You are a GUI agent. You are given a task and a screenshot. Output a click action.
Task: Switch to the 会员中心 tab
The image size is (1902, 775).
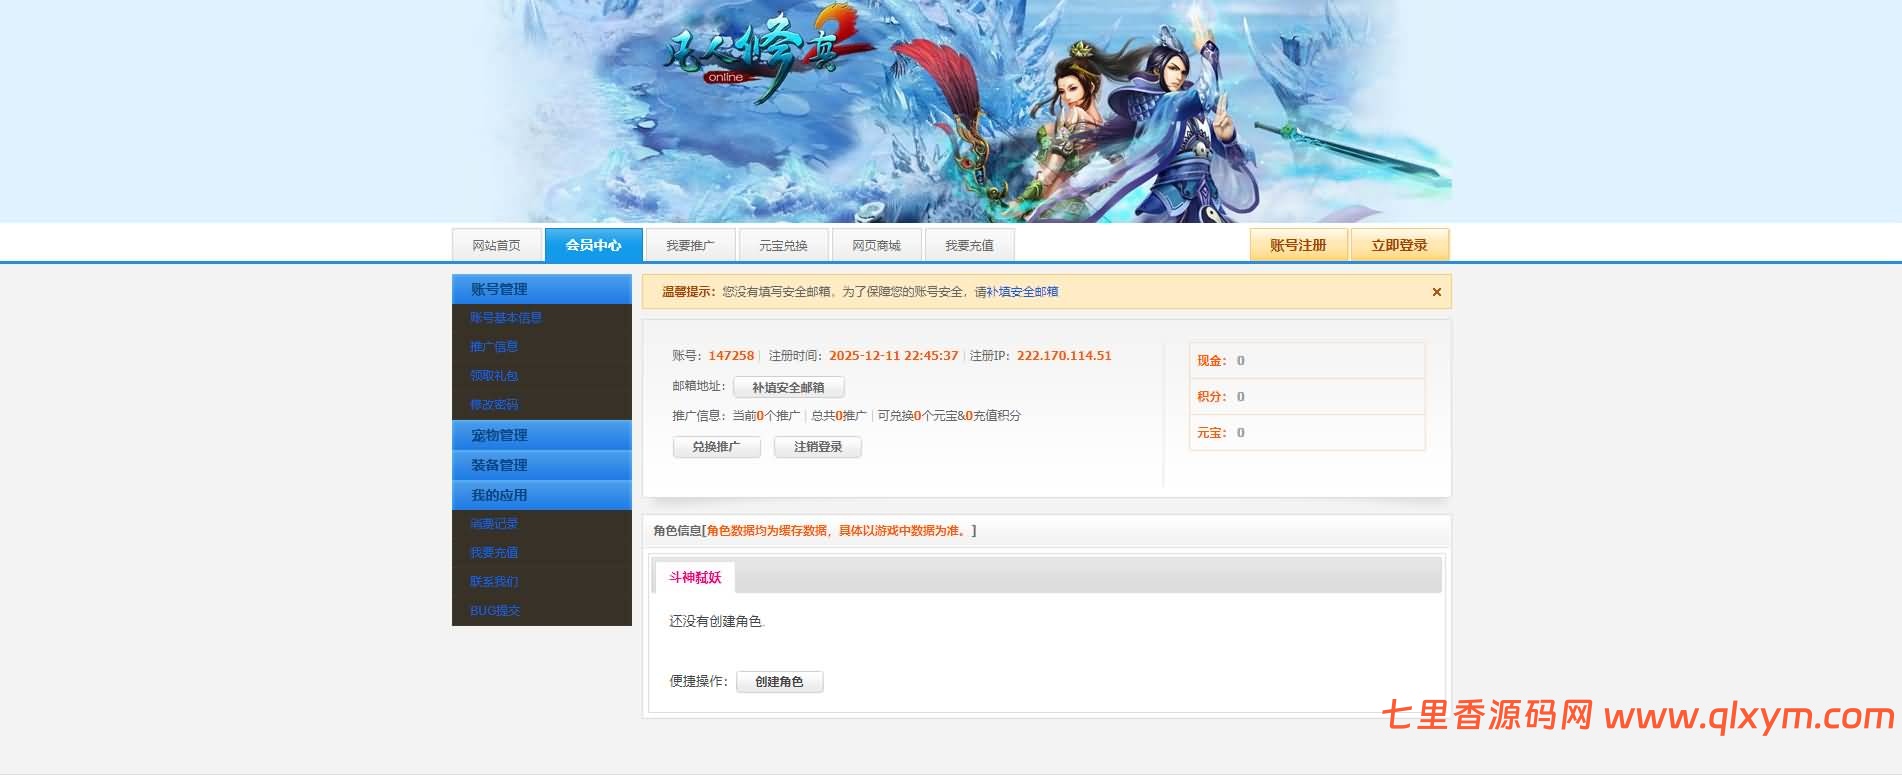(593, 245)
